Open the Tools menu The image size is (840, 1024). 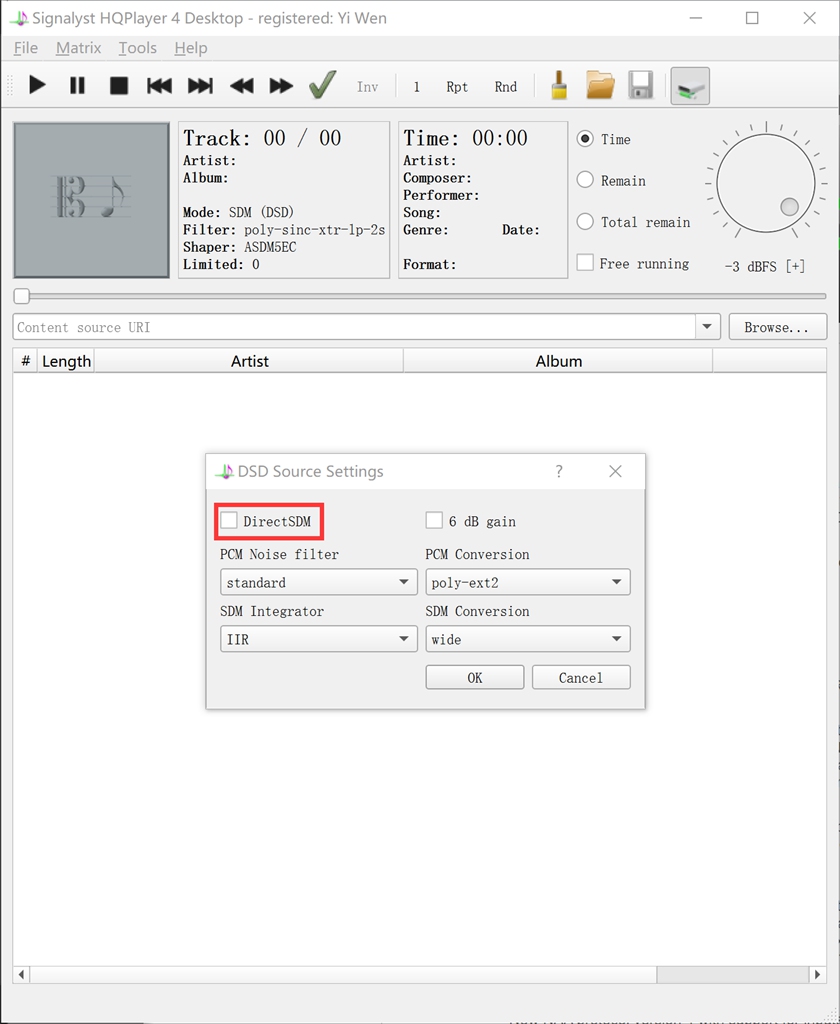[x=137, y=48]
